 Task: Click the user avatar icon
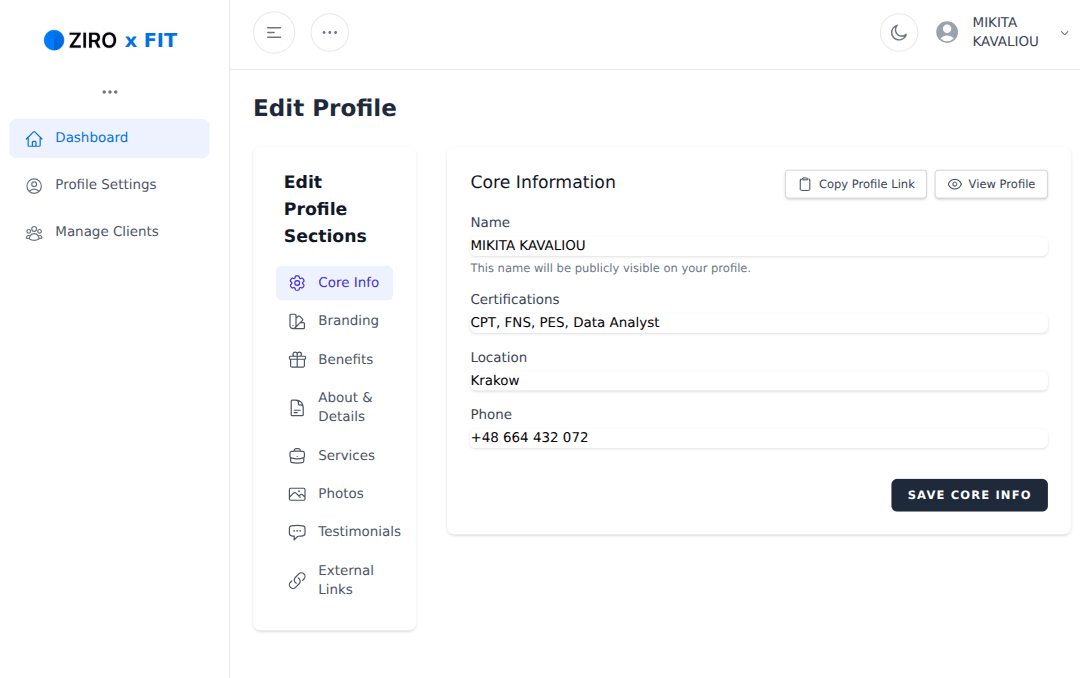tap(947, 32)
